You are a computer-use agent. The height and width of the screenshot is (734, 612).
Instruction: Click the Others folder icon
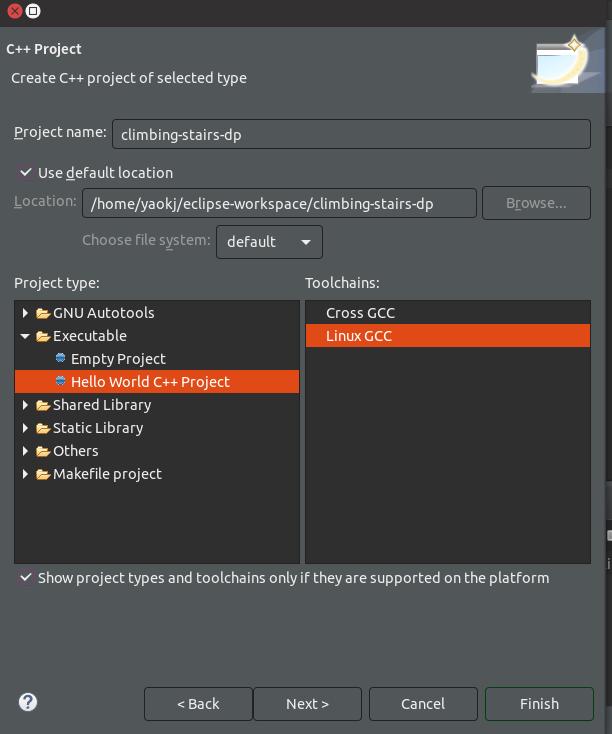(43, 451)
